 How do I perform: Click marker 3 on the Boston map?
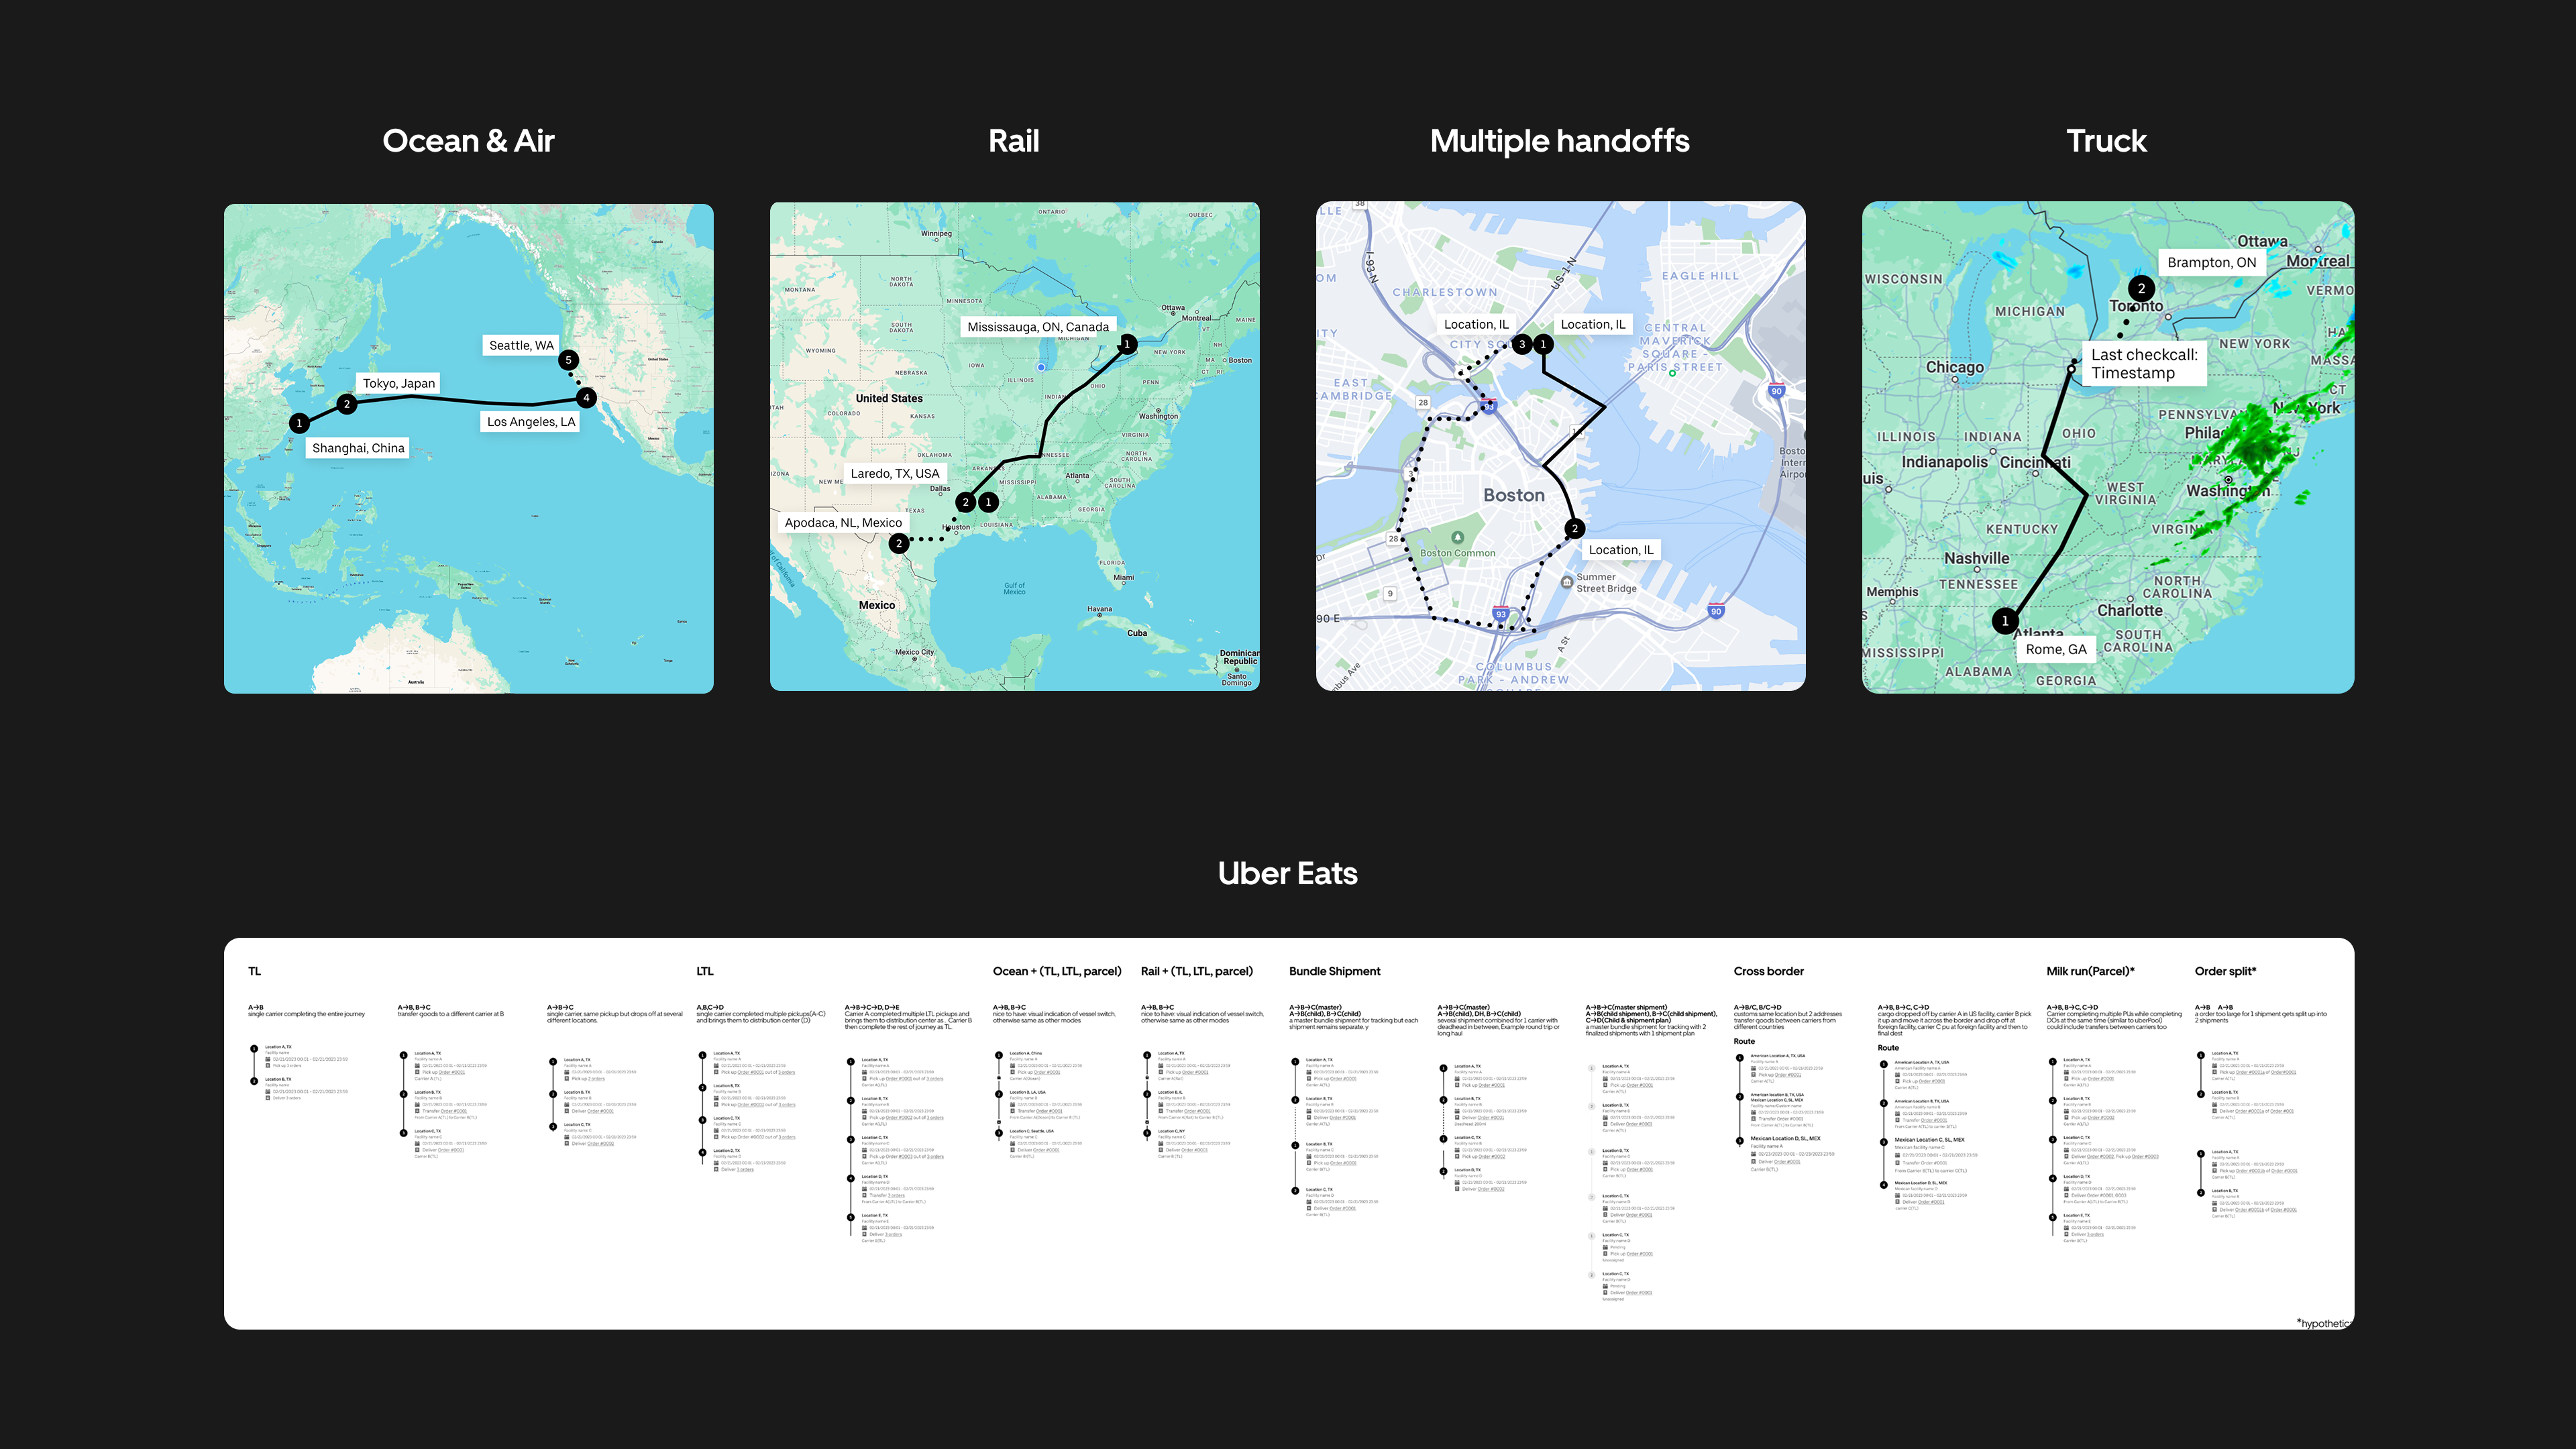tap(1522, 344)
